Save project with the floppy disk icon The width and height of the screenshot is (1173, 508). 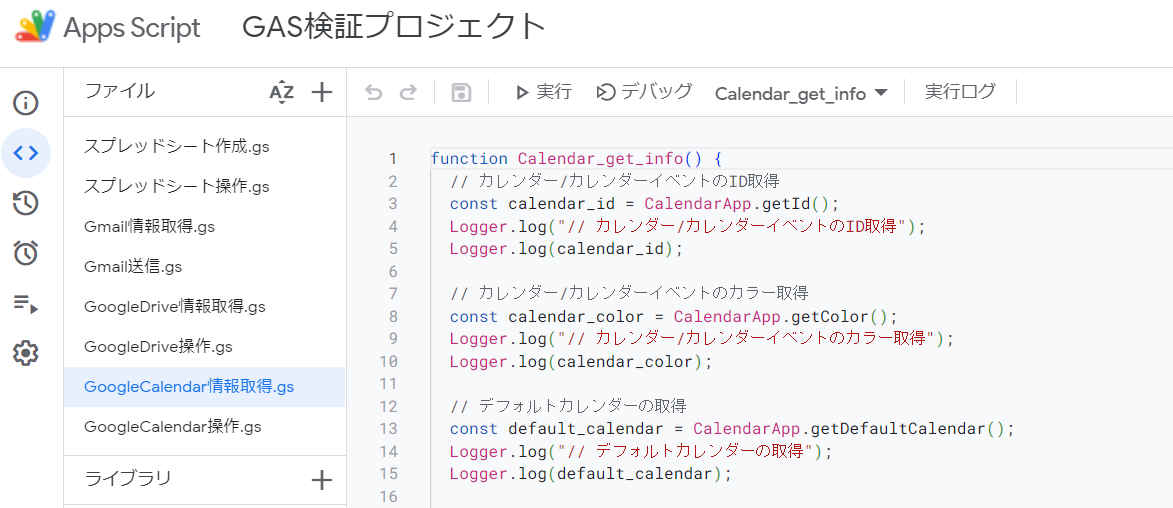pyautogui.click(x=461, y=93)
